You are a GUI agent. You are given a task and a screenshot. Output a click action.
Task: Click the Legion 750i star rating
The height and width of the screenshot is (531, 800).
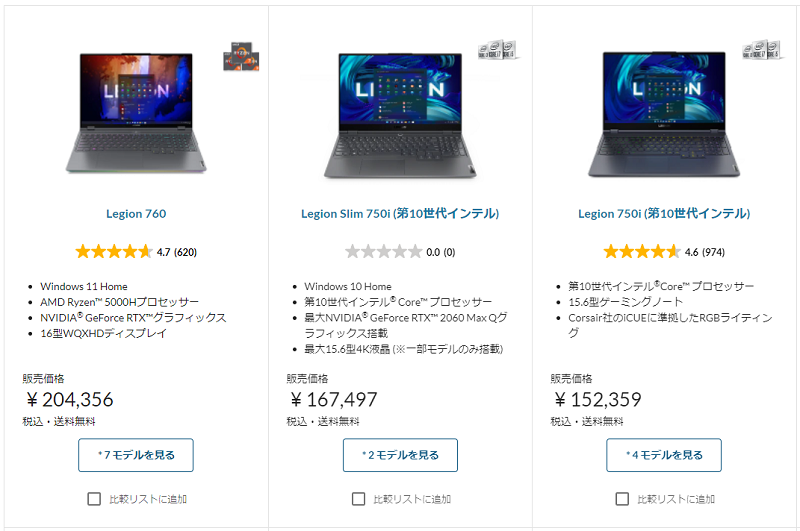click(x=642, y=251)
